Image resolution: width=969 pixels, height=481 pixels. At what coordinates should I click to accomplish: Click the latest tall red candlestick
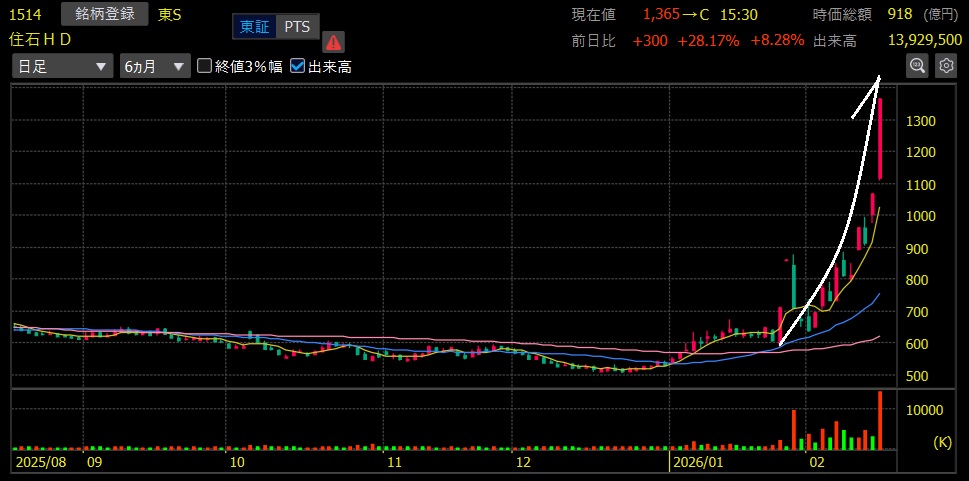click(880, 138)
